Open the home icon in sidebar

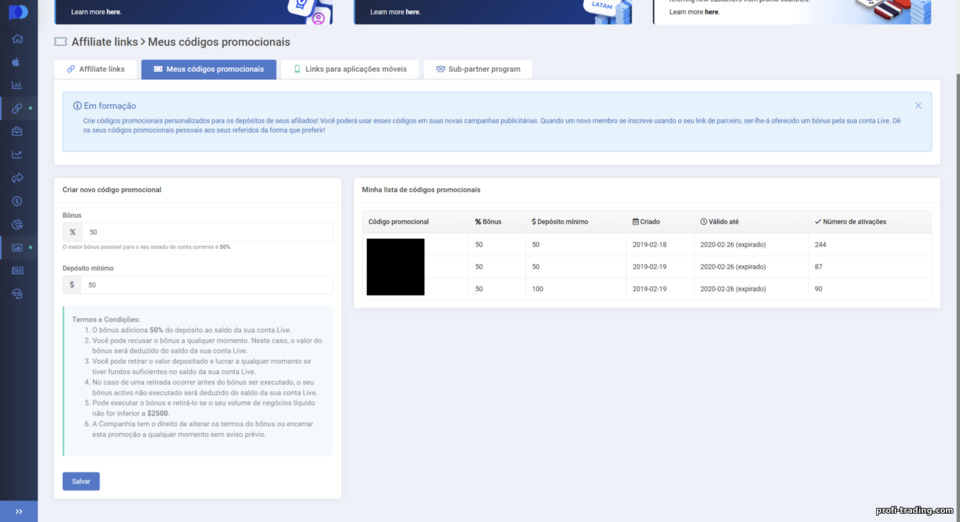pyautogui.click(x=17, y=39)
